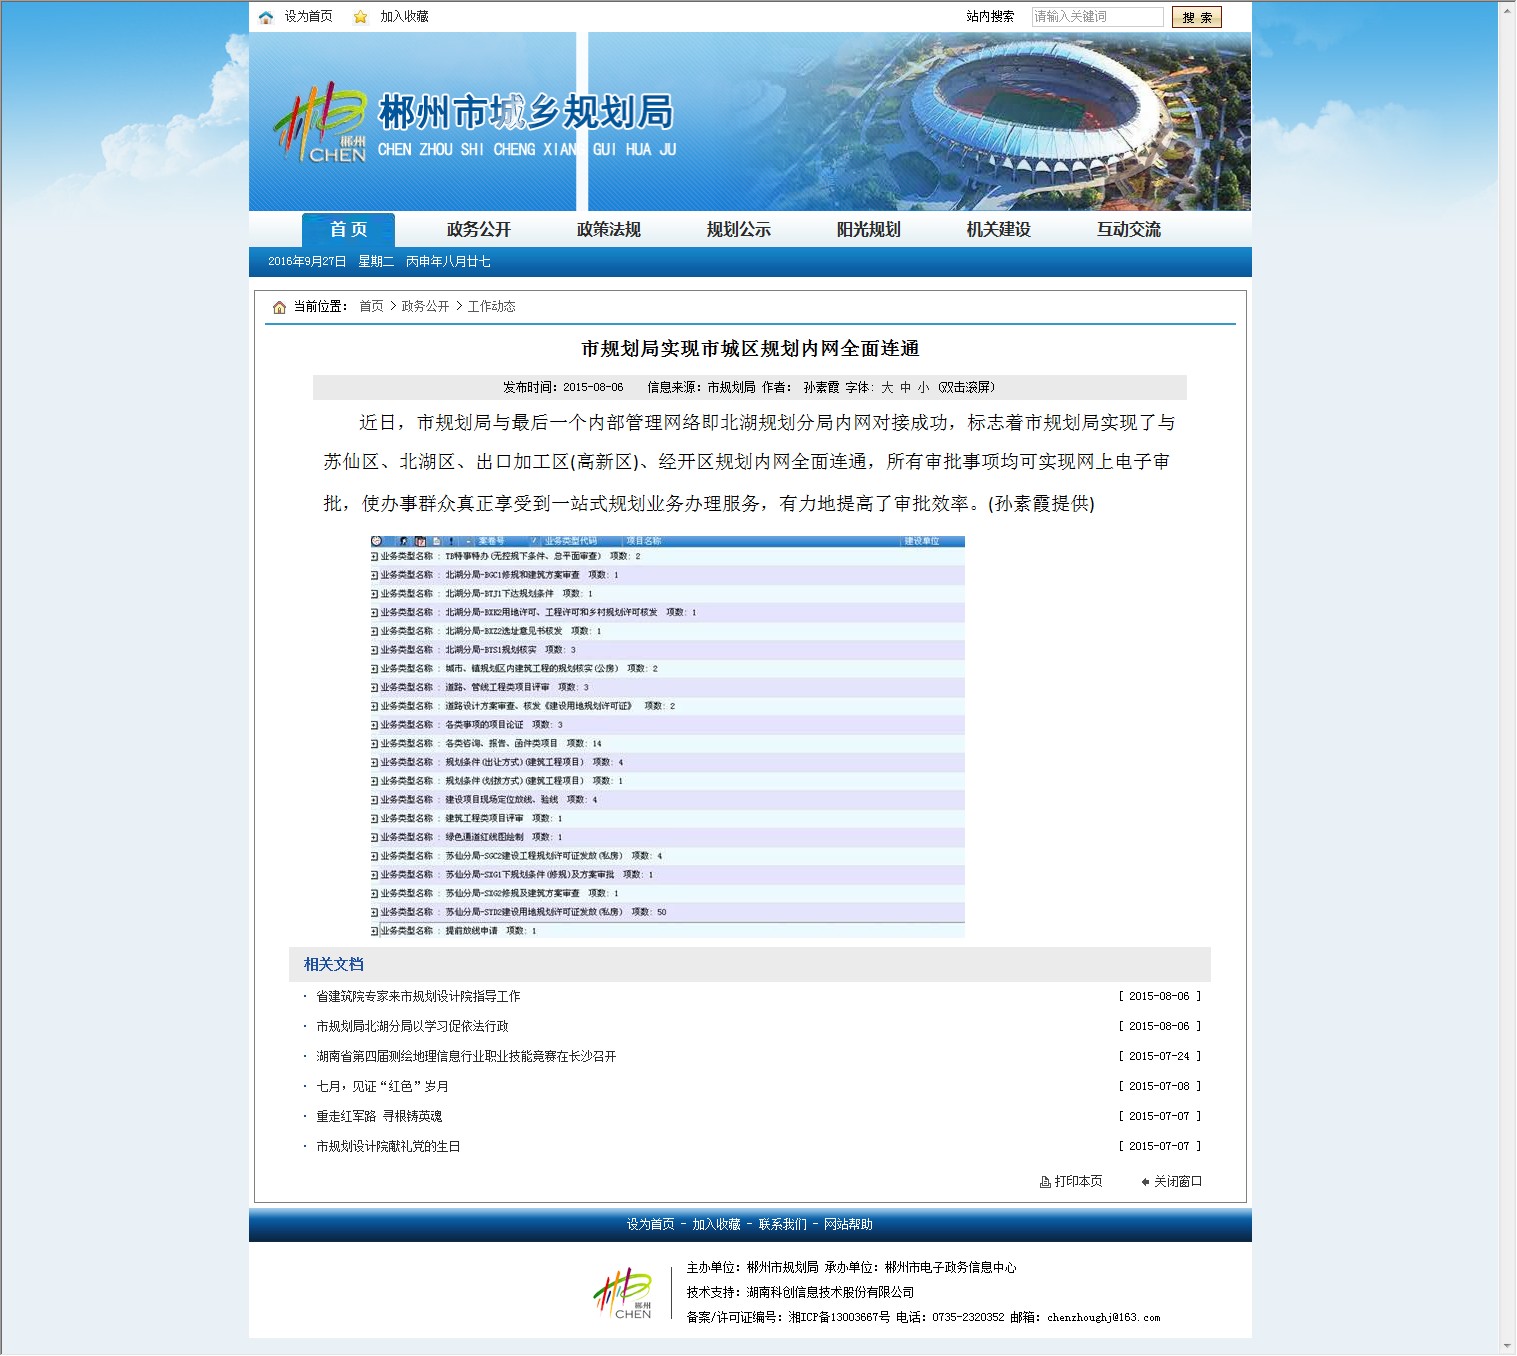
Task: Click the house icon next to 当前位置
Action: (x=279, y=307)
